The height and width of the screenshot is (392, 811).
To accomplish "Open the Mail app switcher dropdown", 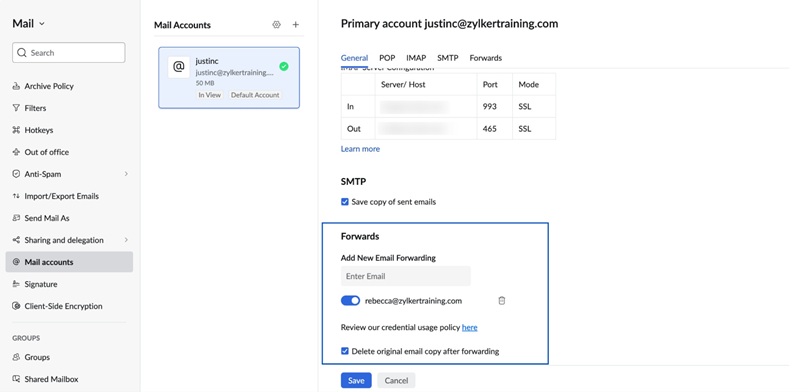I will point(28,24).
